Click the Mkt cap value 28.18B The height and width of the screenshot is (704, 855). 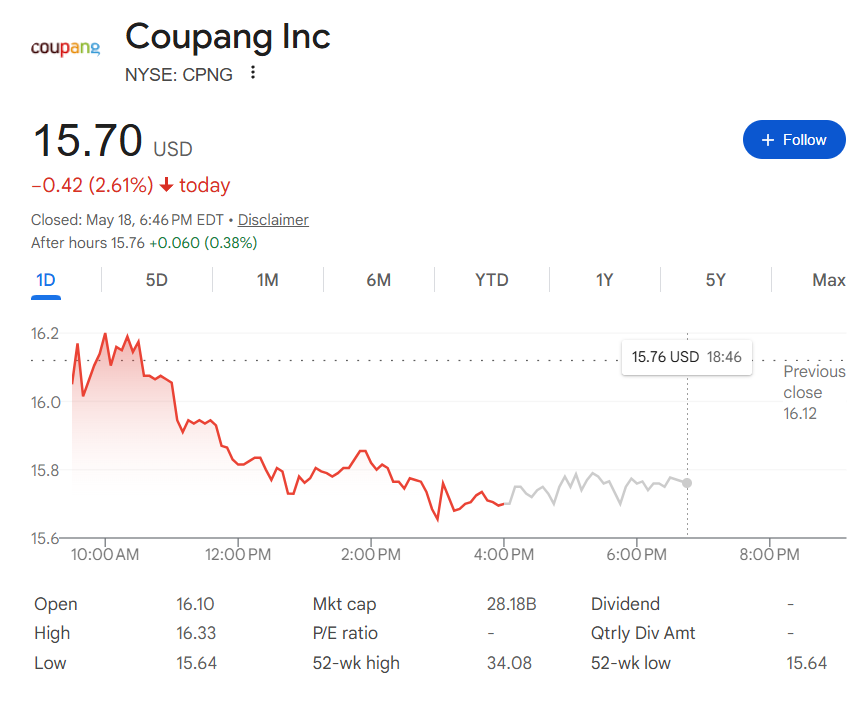pyautogui.click(x=511, y=604)
